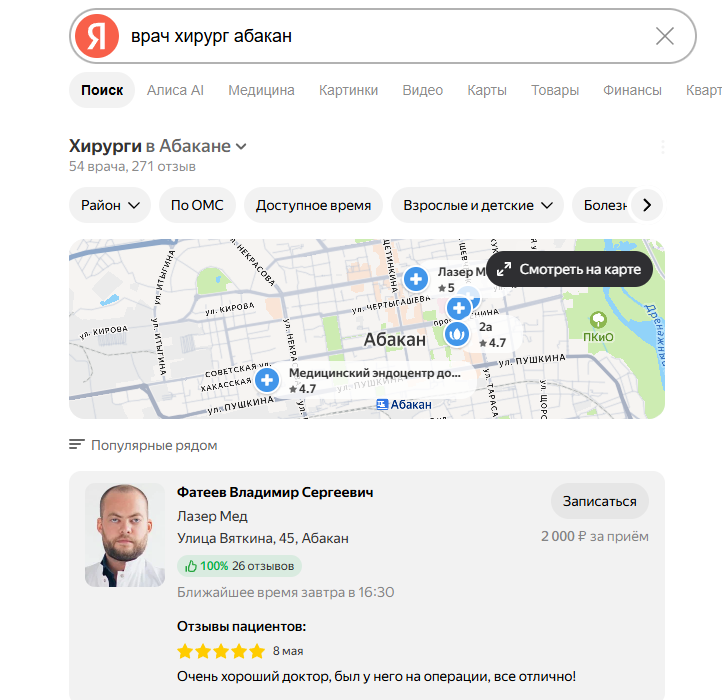Click the address Улица Вяткина, 45, Абакан

click(x=263, y=538)
